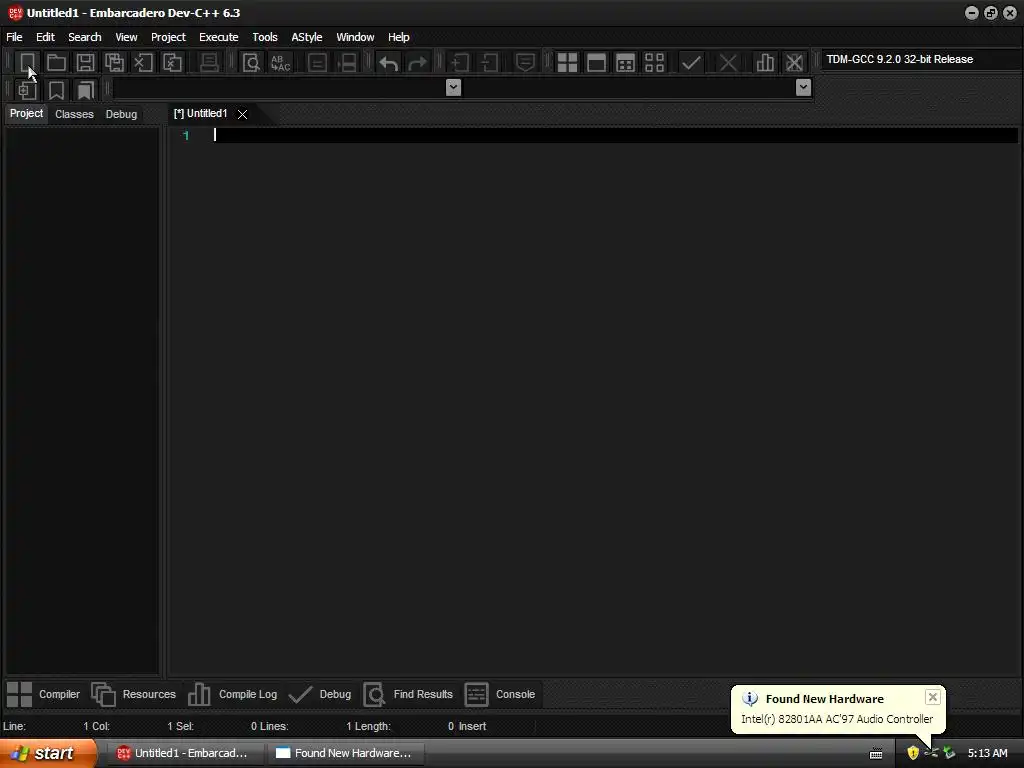Open the Search menu
The image size is (1024, 768).
coord(85,37)
